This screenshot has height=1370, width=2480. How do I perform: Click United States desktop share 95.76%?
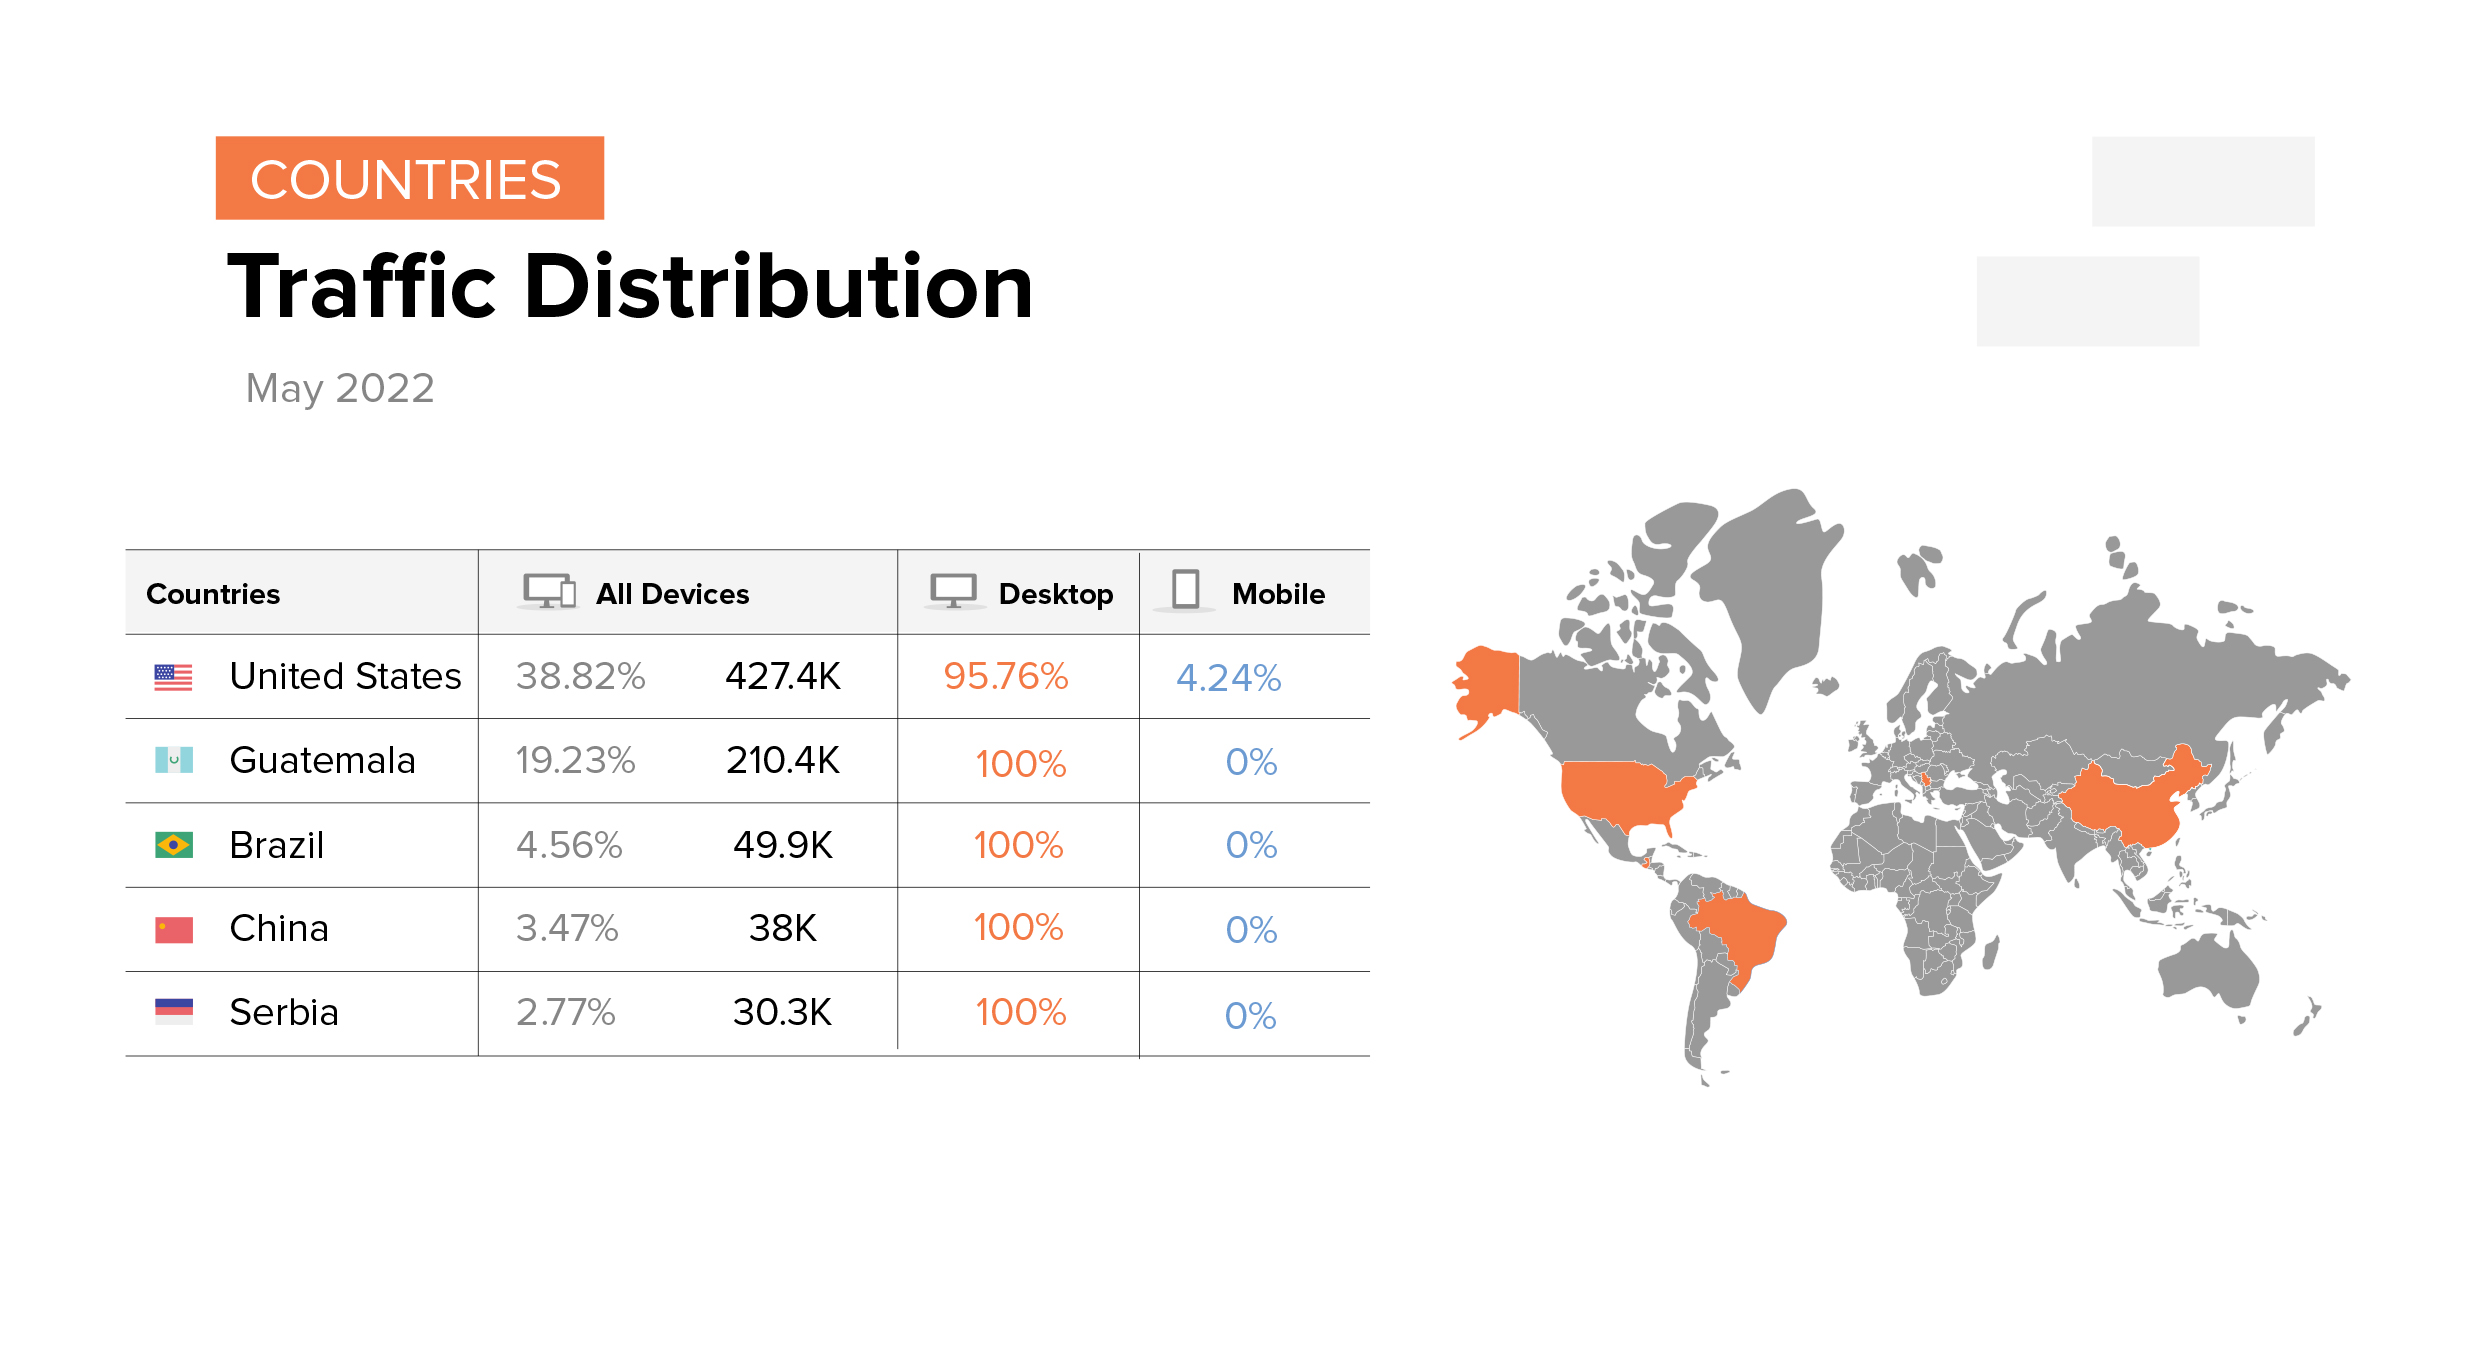pyautogui.click(x=1005, y=677)
